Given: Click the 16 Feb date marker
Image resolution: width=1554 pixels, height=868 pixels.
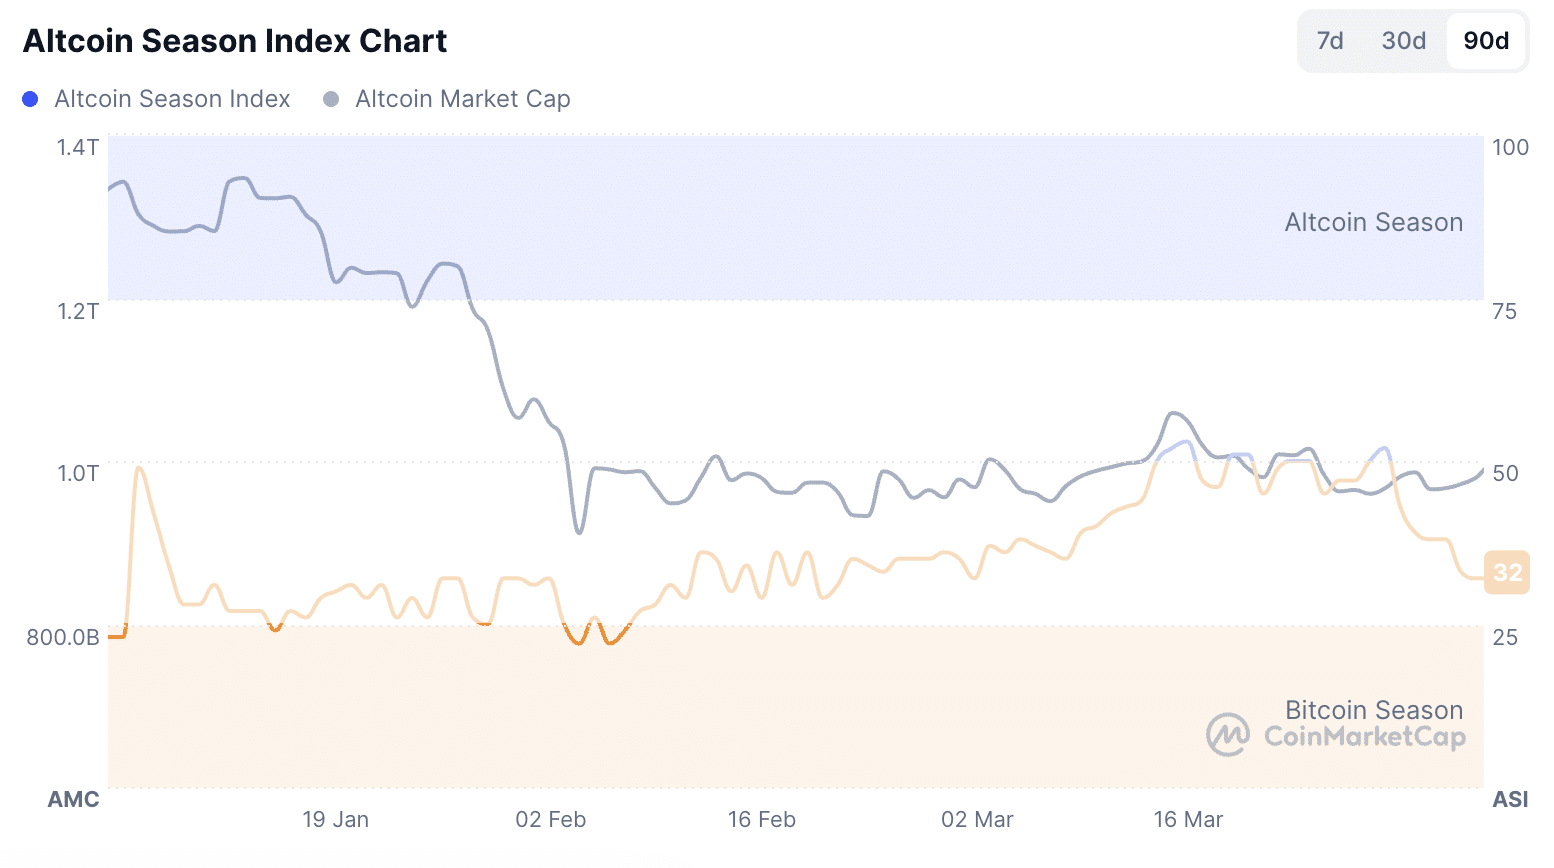Looking at the screenshot, I should 761,820.
